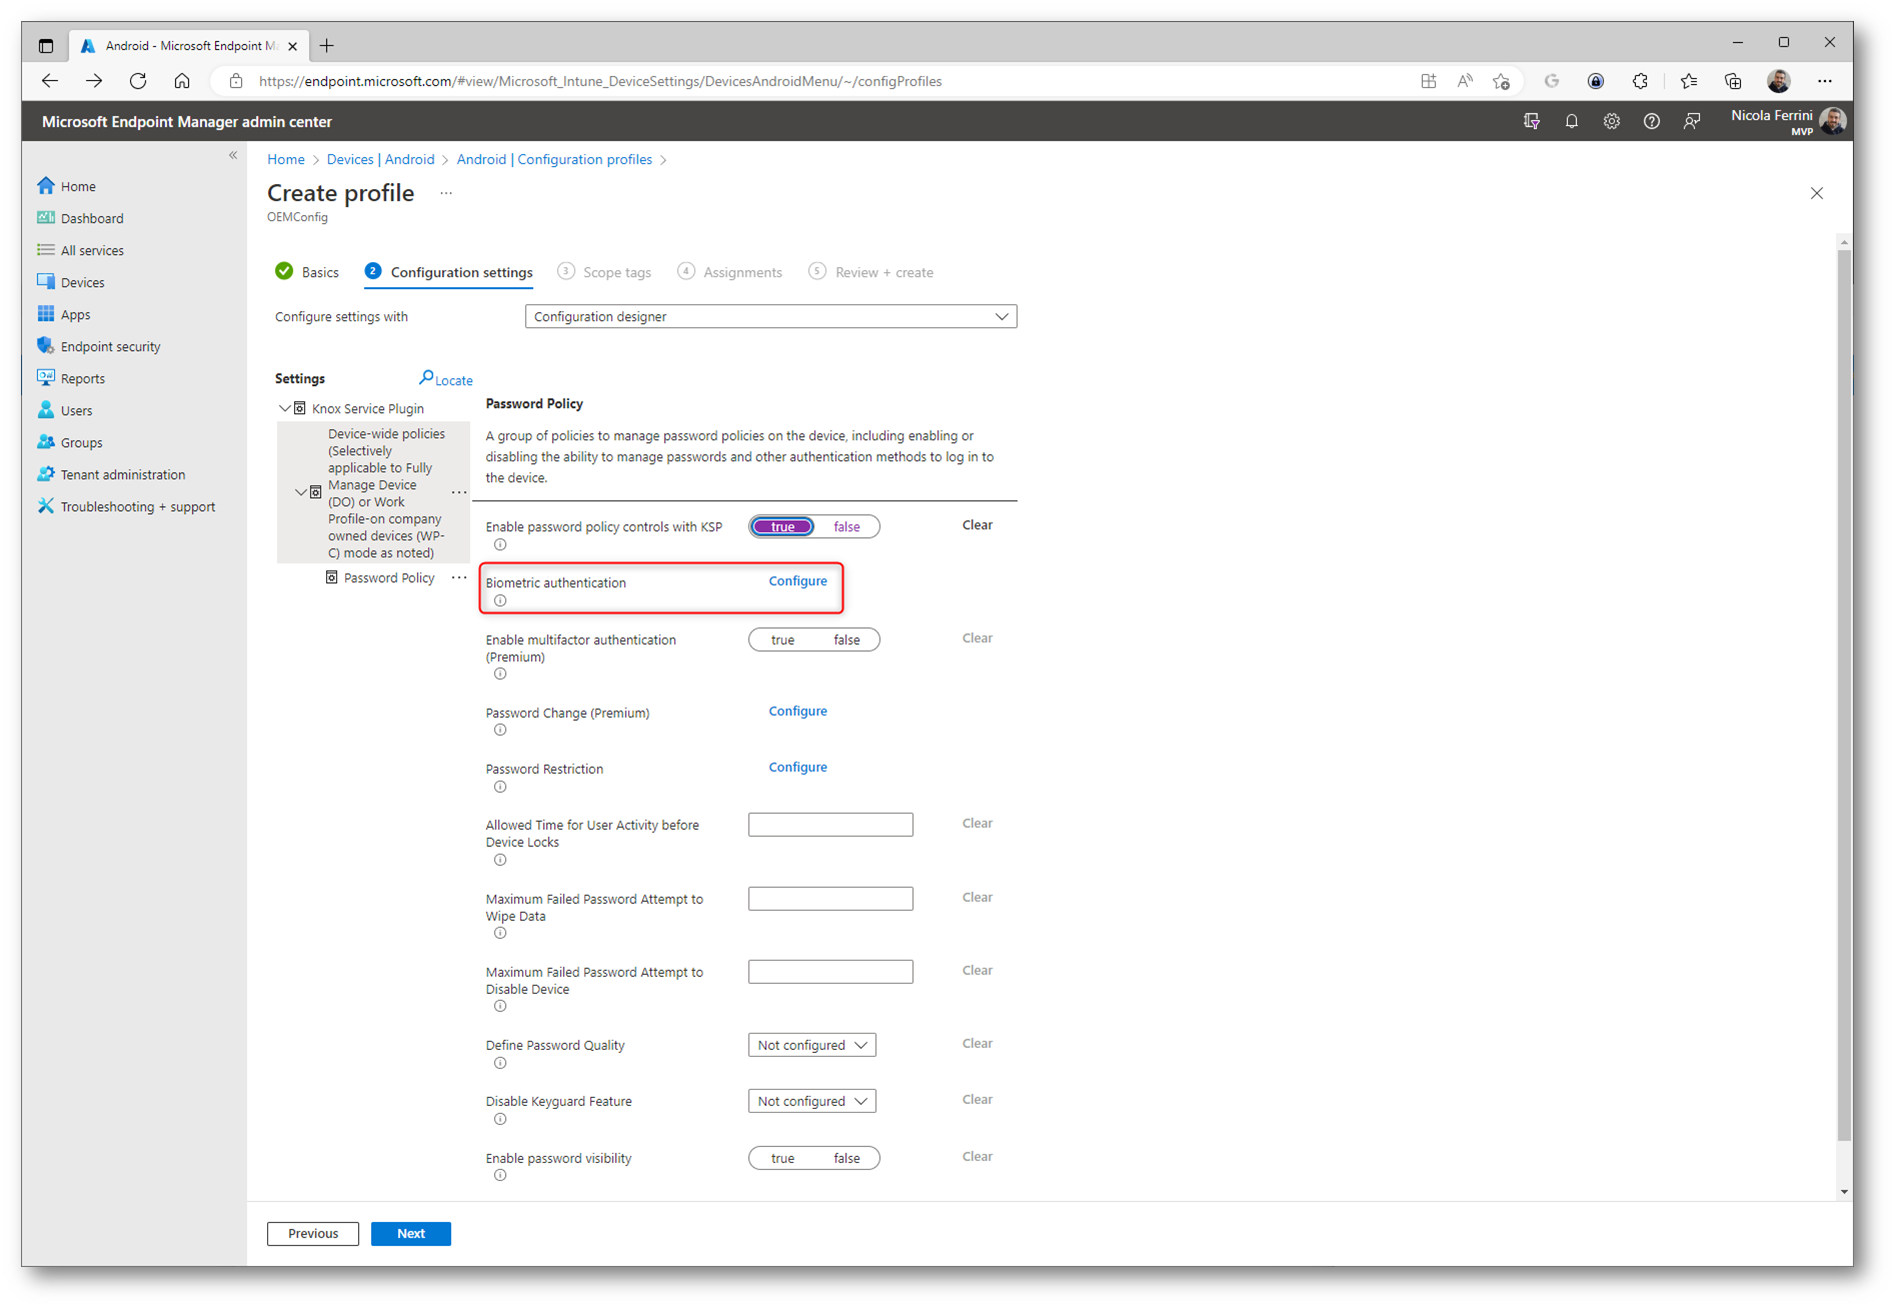1896x1309 pixels.
Task: Show info for Define Password Quality
Action: pos(500,1063)
